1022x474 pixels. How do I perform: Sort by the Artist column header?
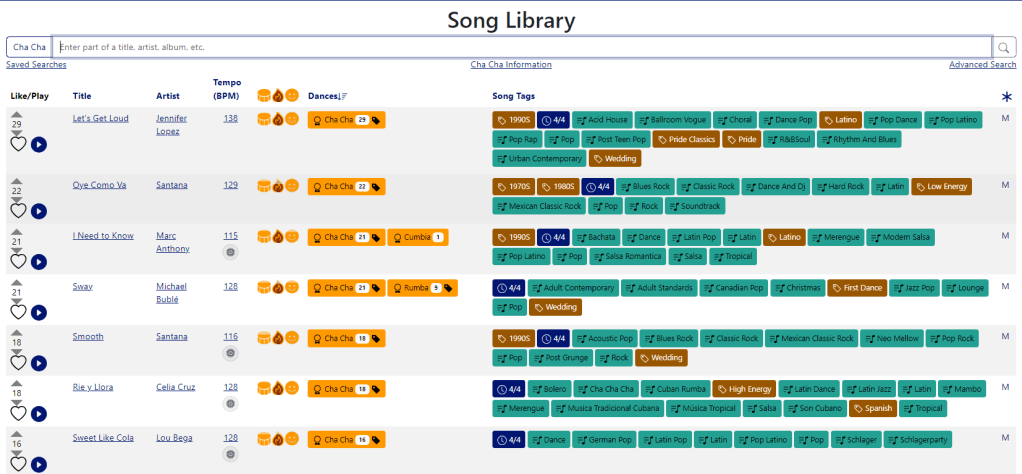(168, 96)
